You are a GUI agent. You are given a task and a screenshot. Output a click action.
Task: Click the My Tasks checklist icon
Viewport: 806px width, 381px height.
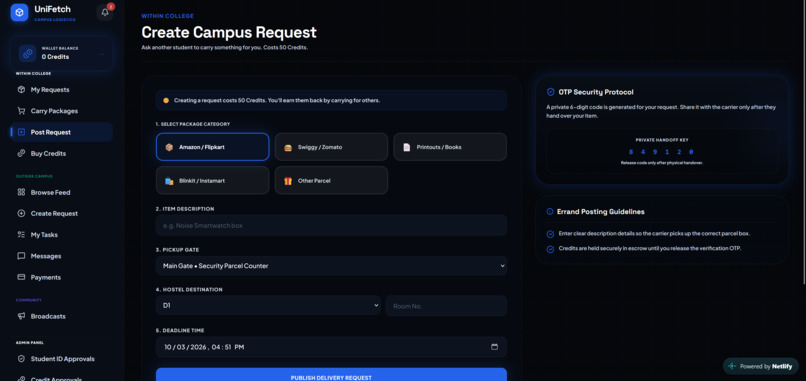pyautogui.click(x=21, y=234)
